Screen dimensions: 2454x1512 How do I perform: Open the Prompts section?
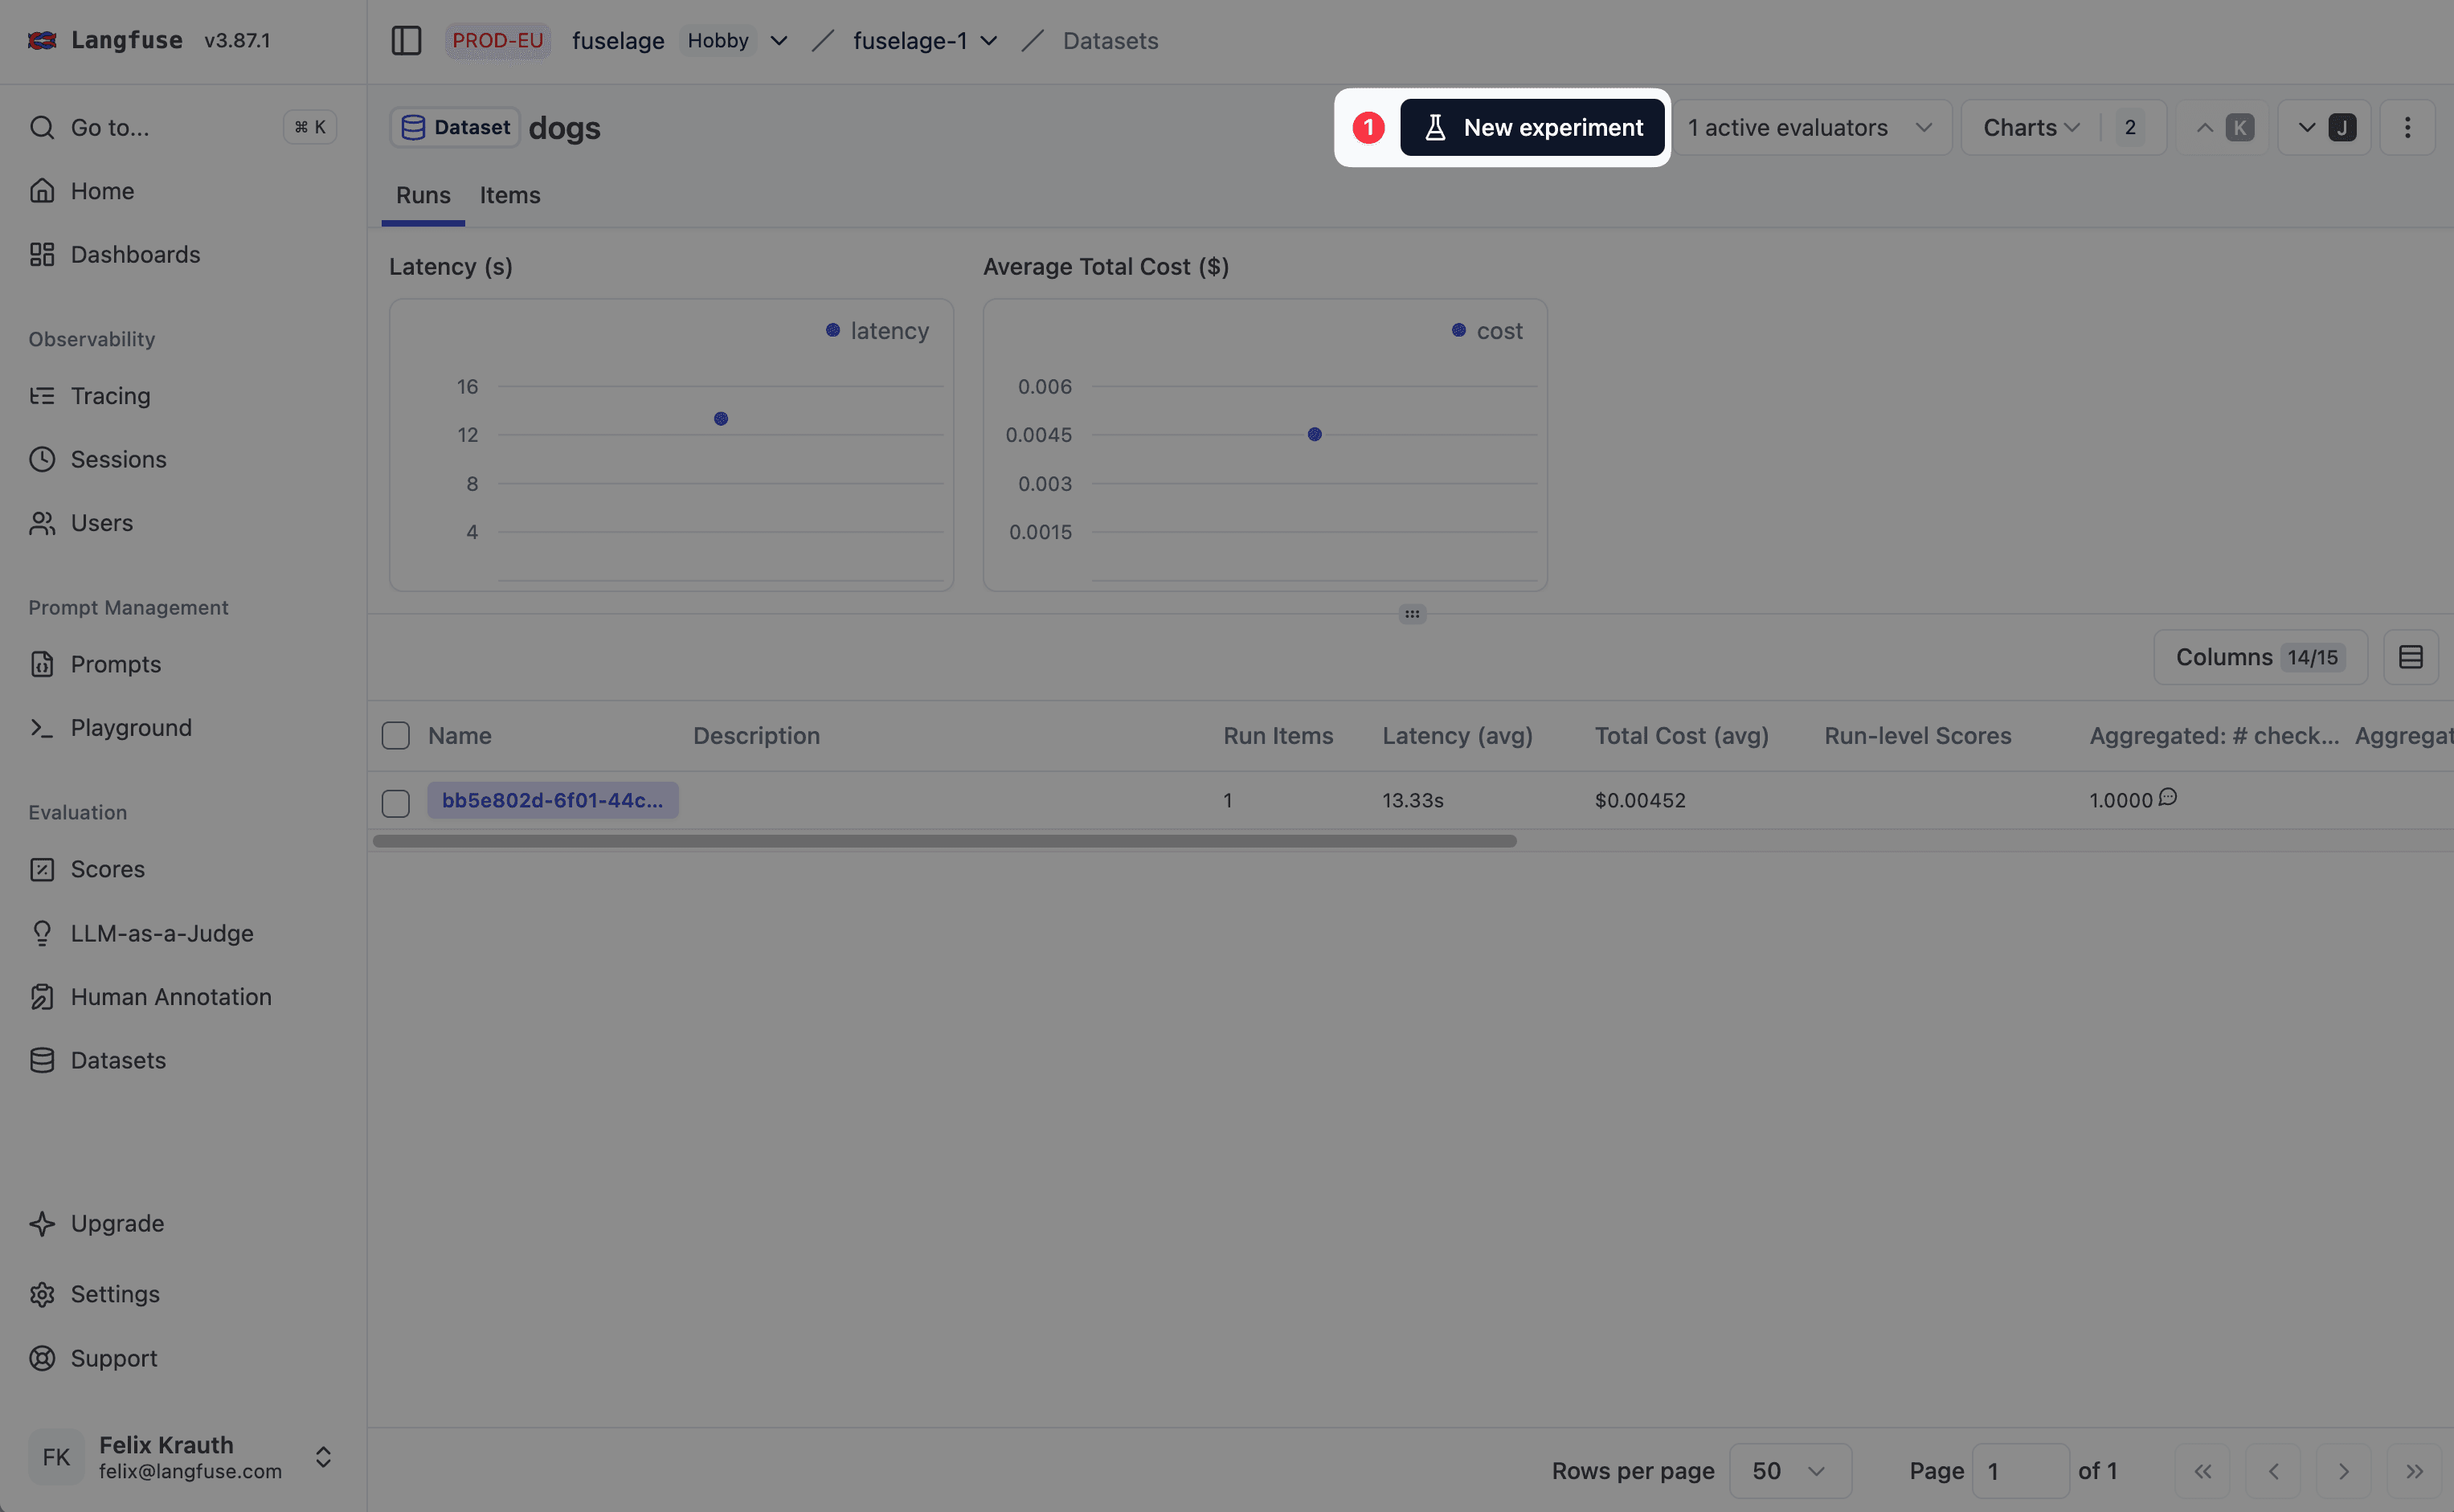pyautogui.click(x=115, y=663)
